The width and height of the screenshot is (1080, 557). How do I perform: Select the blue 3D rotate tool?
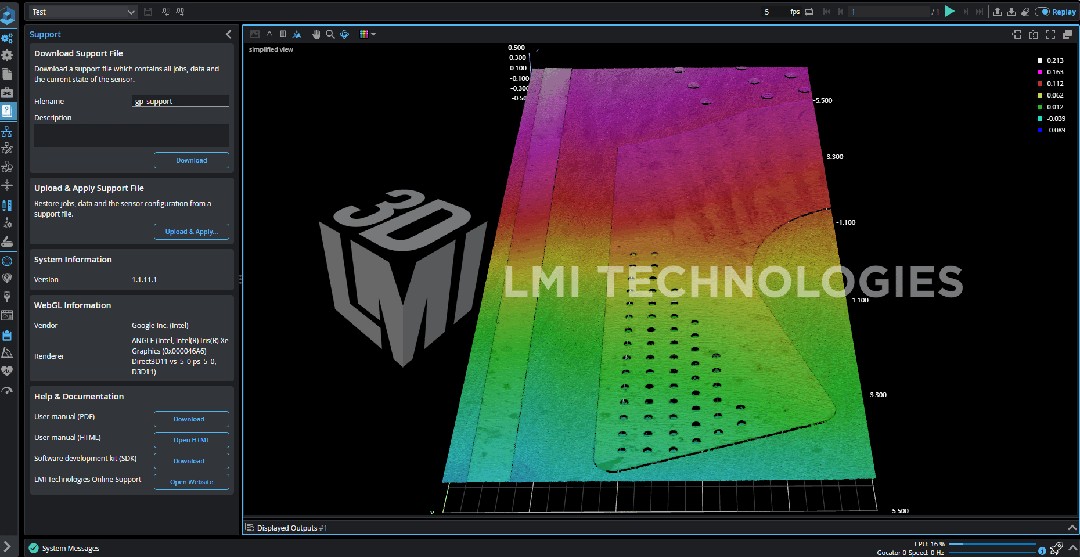(x=344, y=34)
